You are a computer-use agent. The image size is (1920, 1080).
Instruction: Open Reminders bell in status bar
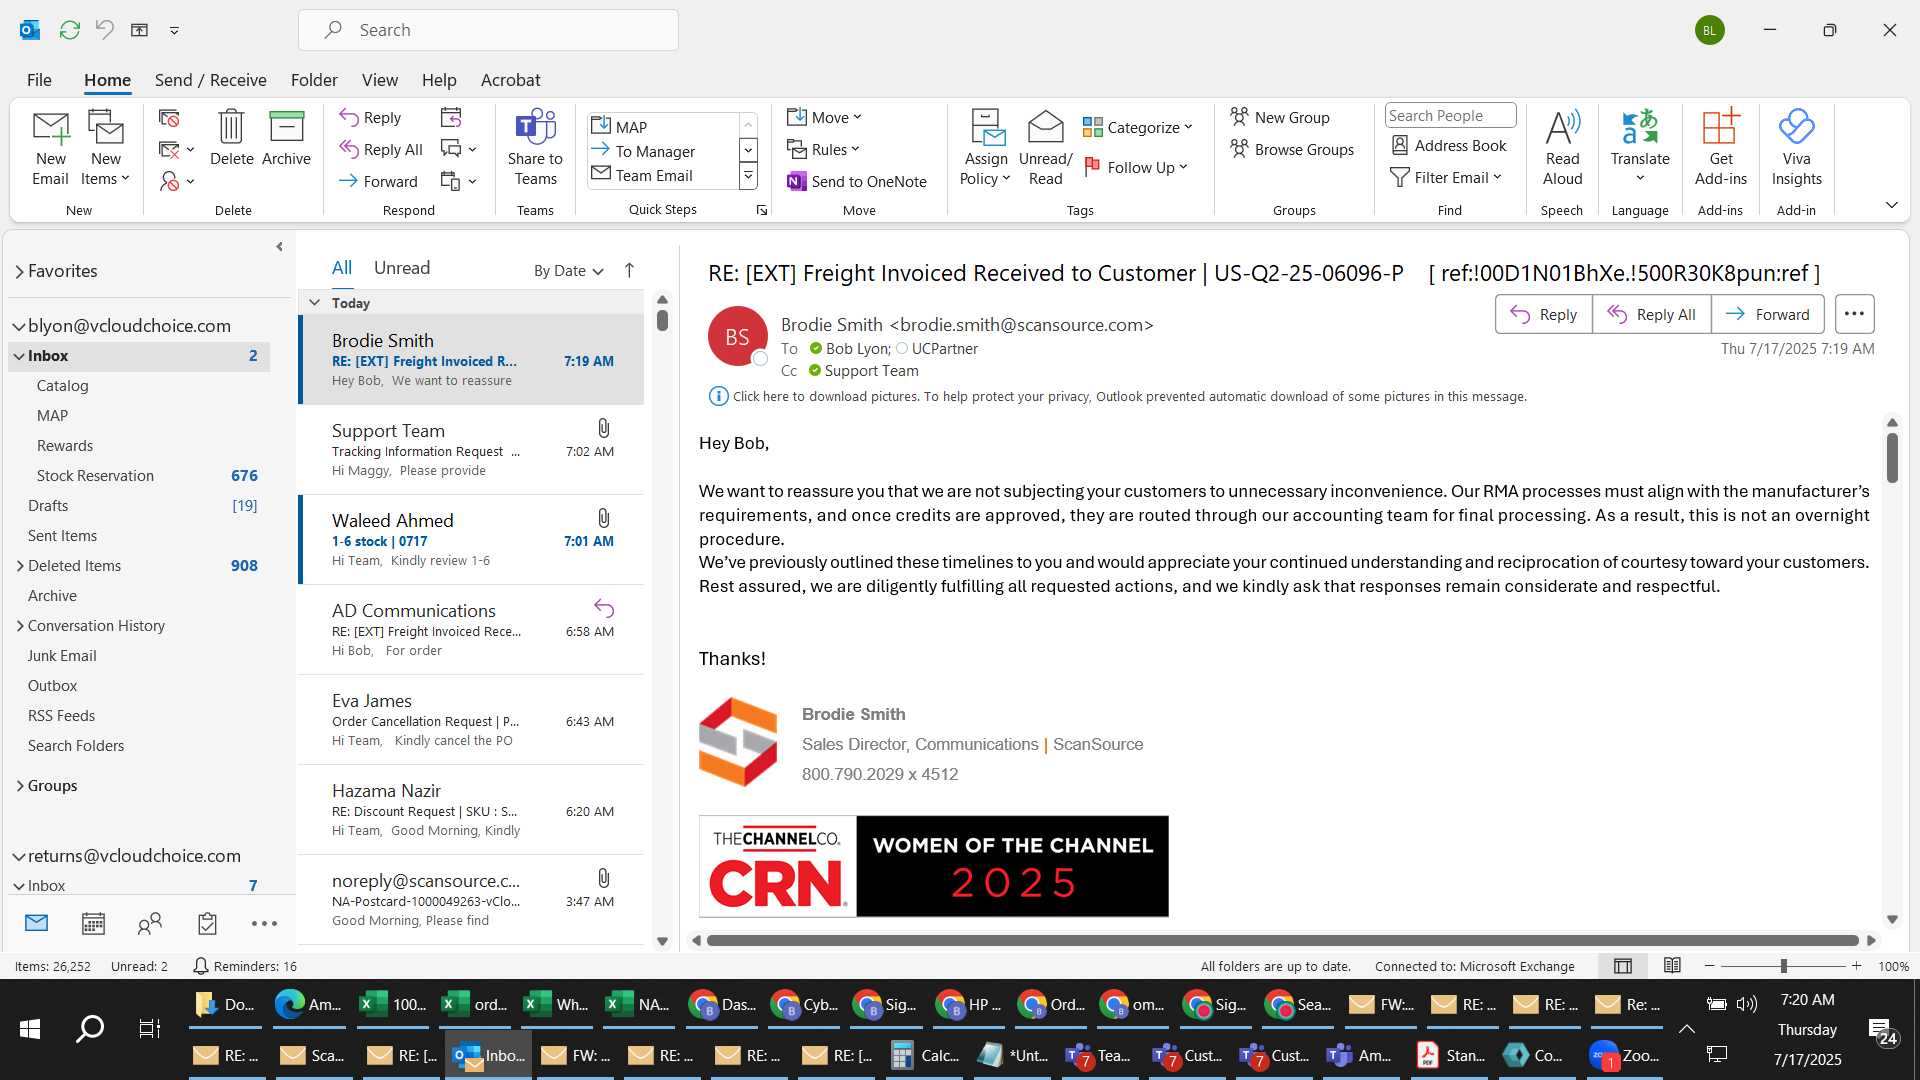click(x=201, y=966)
